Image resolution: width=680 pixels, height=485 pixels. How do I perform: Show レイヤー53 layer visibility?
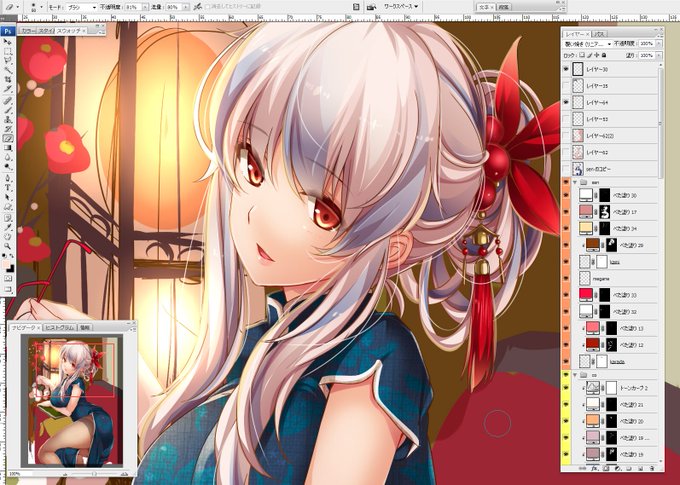(566, 119)
